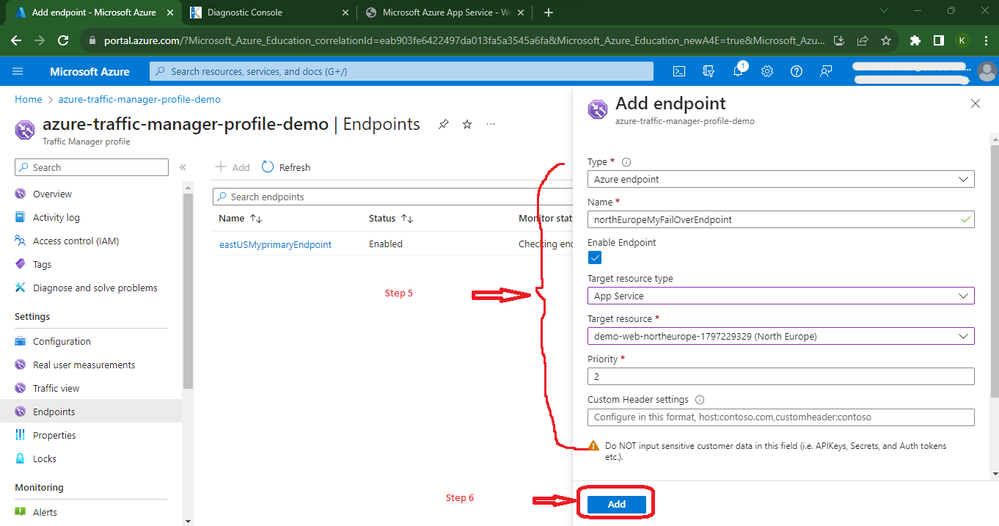This screenshot has width=999, height=526.
Task: Click the global Azure search bar
Action: 401,71
